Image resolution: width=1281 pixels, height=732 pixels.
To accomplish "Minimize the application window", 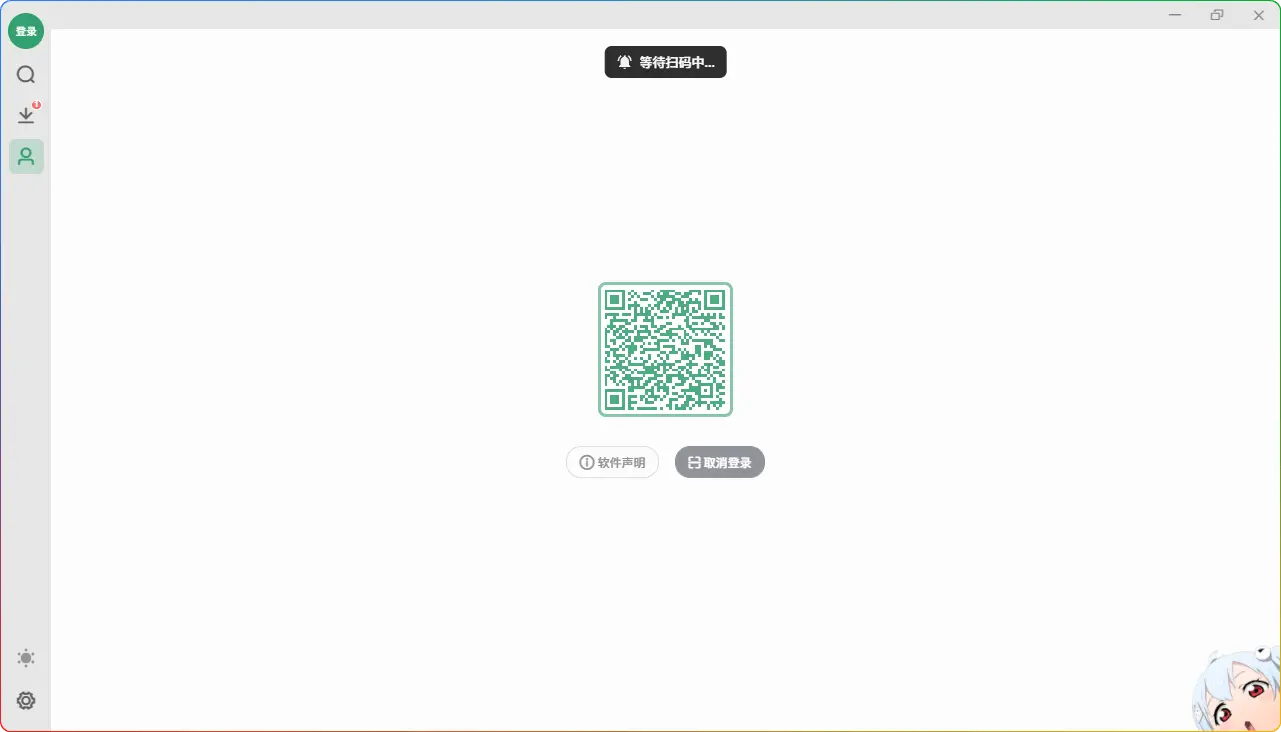I will click(1175, 15).
